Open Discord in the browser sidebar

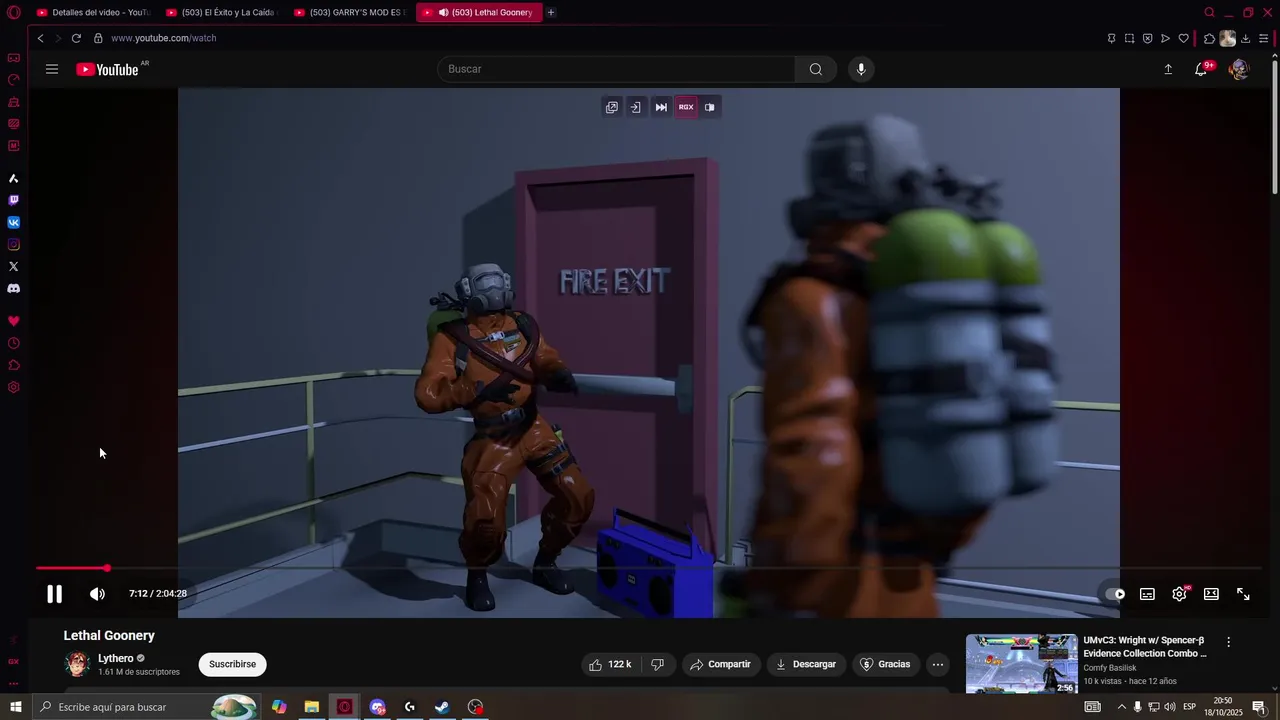click(14, 288)
